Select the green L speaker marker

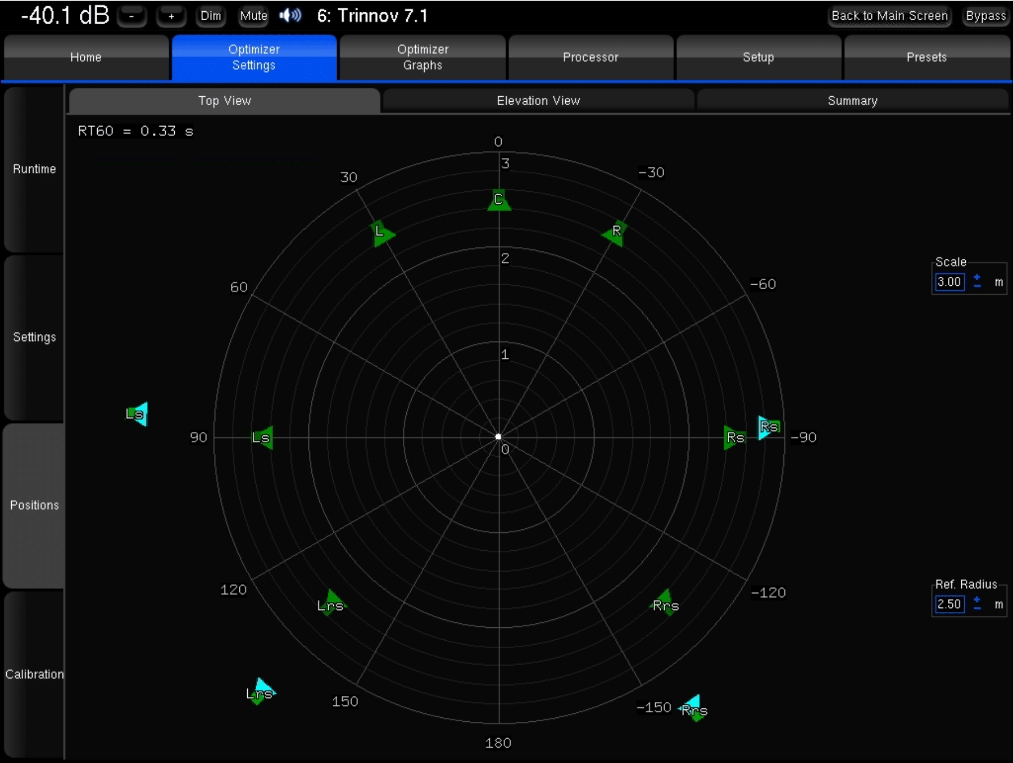(x=380, y=234)
